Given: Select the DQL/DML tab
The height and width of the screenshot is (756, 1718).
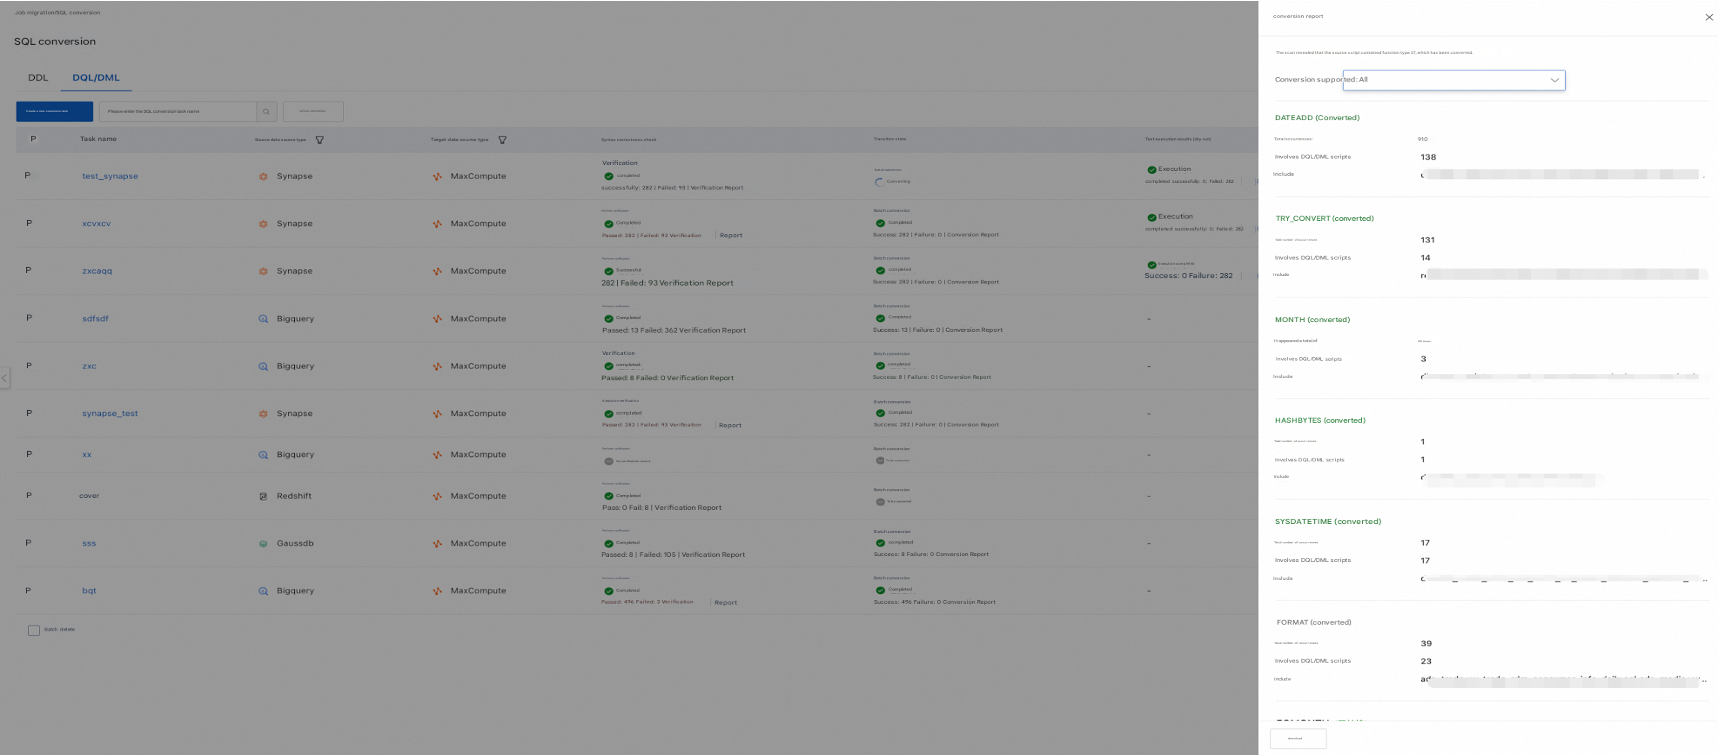Looking at the screenshot, I should pyautogui.click(x=96, y=78).
